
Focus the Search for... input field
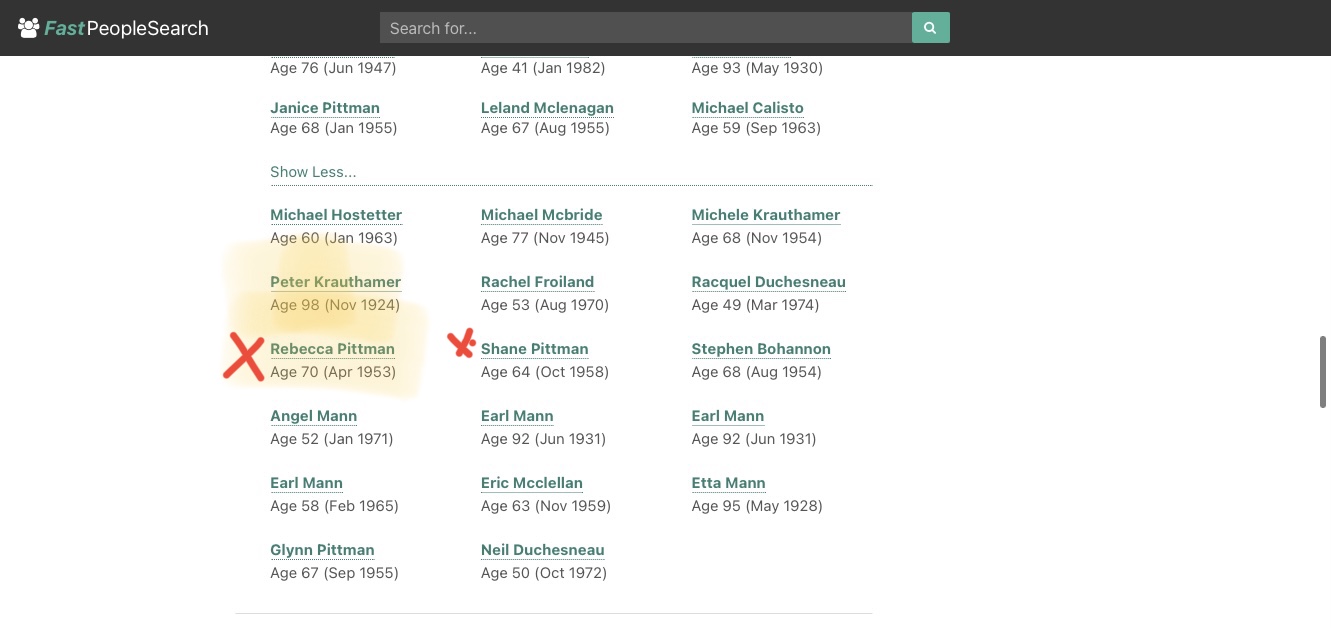(646, 28)
